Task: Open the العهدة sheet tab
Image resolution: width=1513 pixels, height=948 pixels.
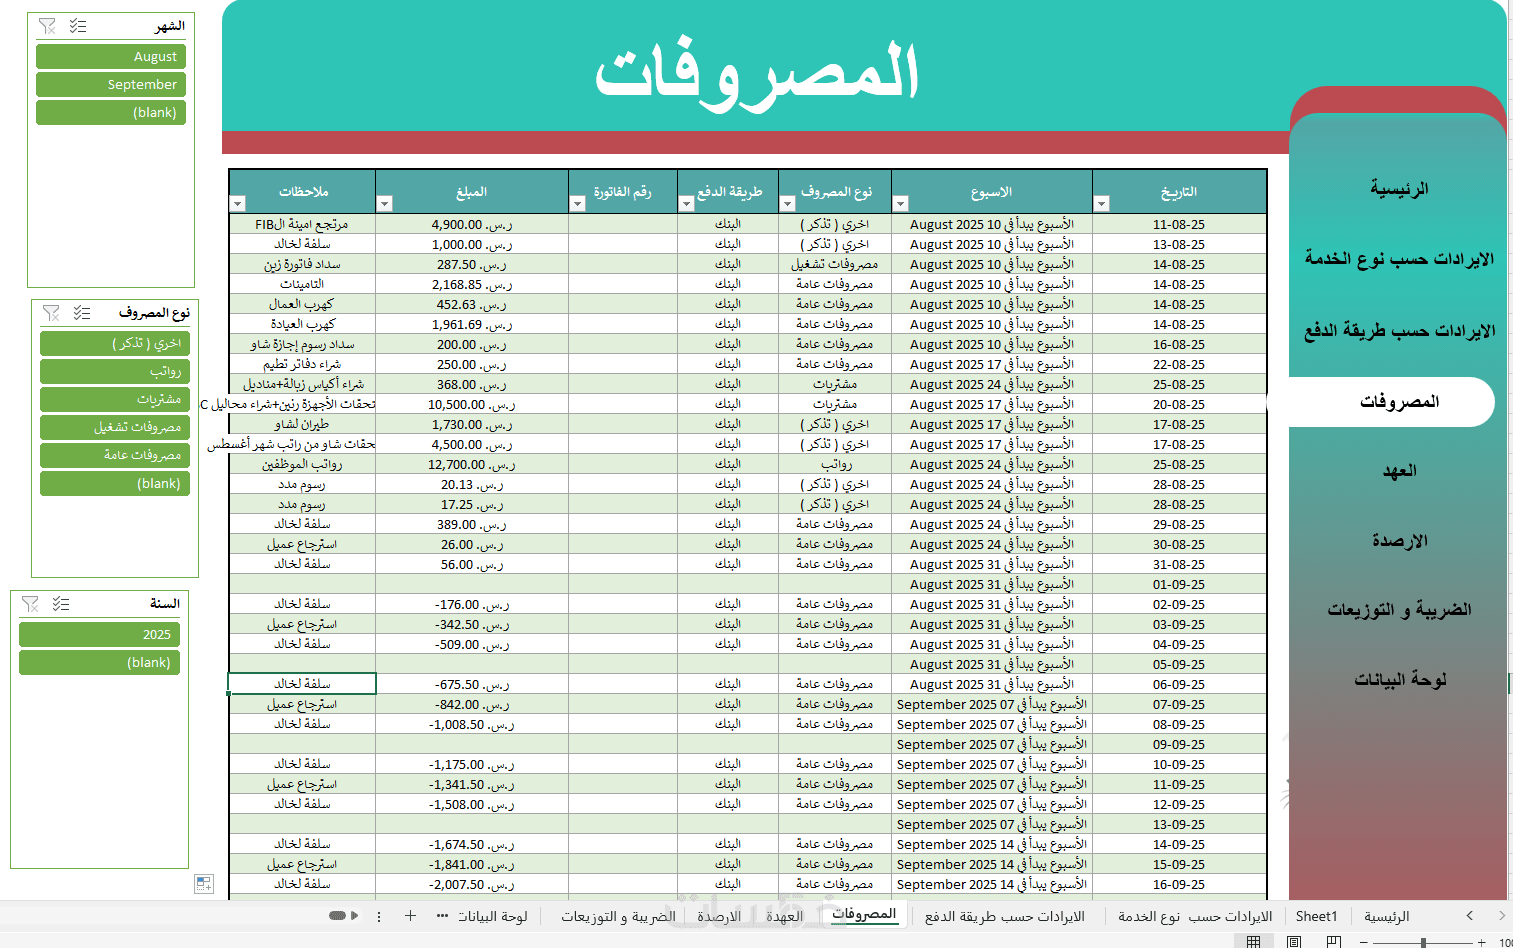Action: click(x=785, y=916)
